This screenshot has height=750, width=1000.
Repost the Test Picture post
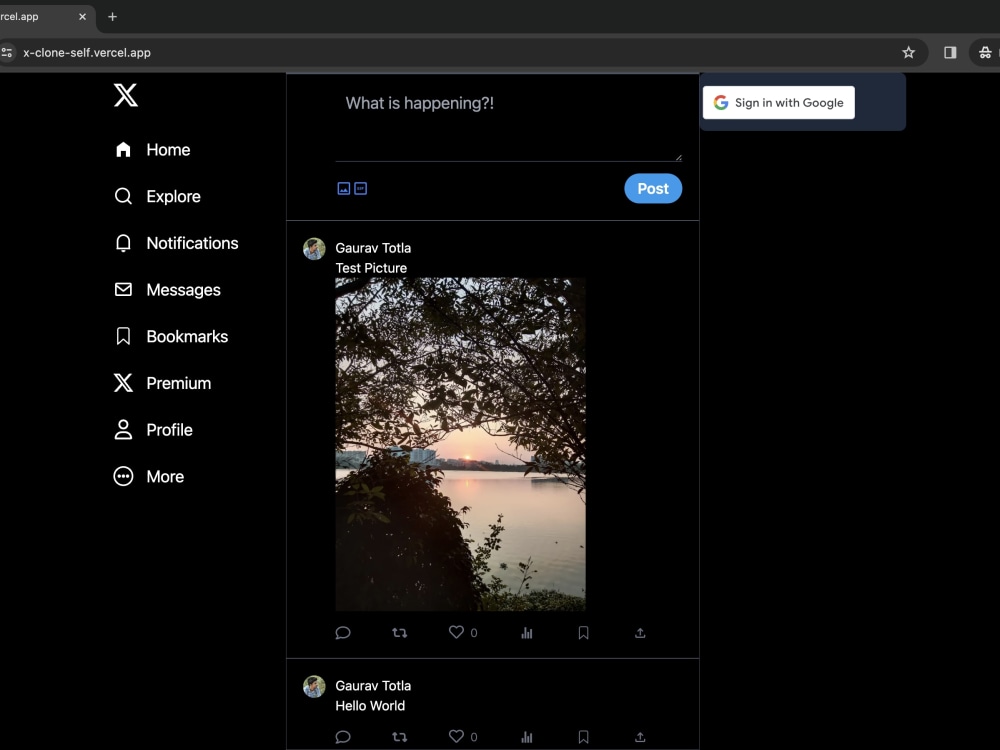pos(400,633)
